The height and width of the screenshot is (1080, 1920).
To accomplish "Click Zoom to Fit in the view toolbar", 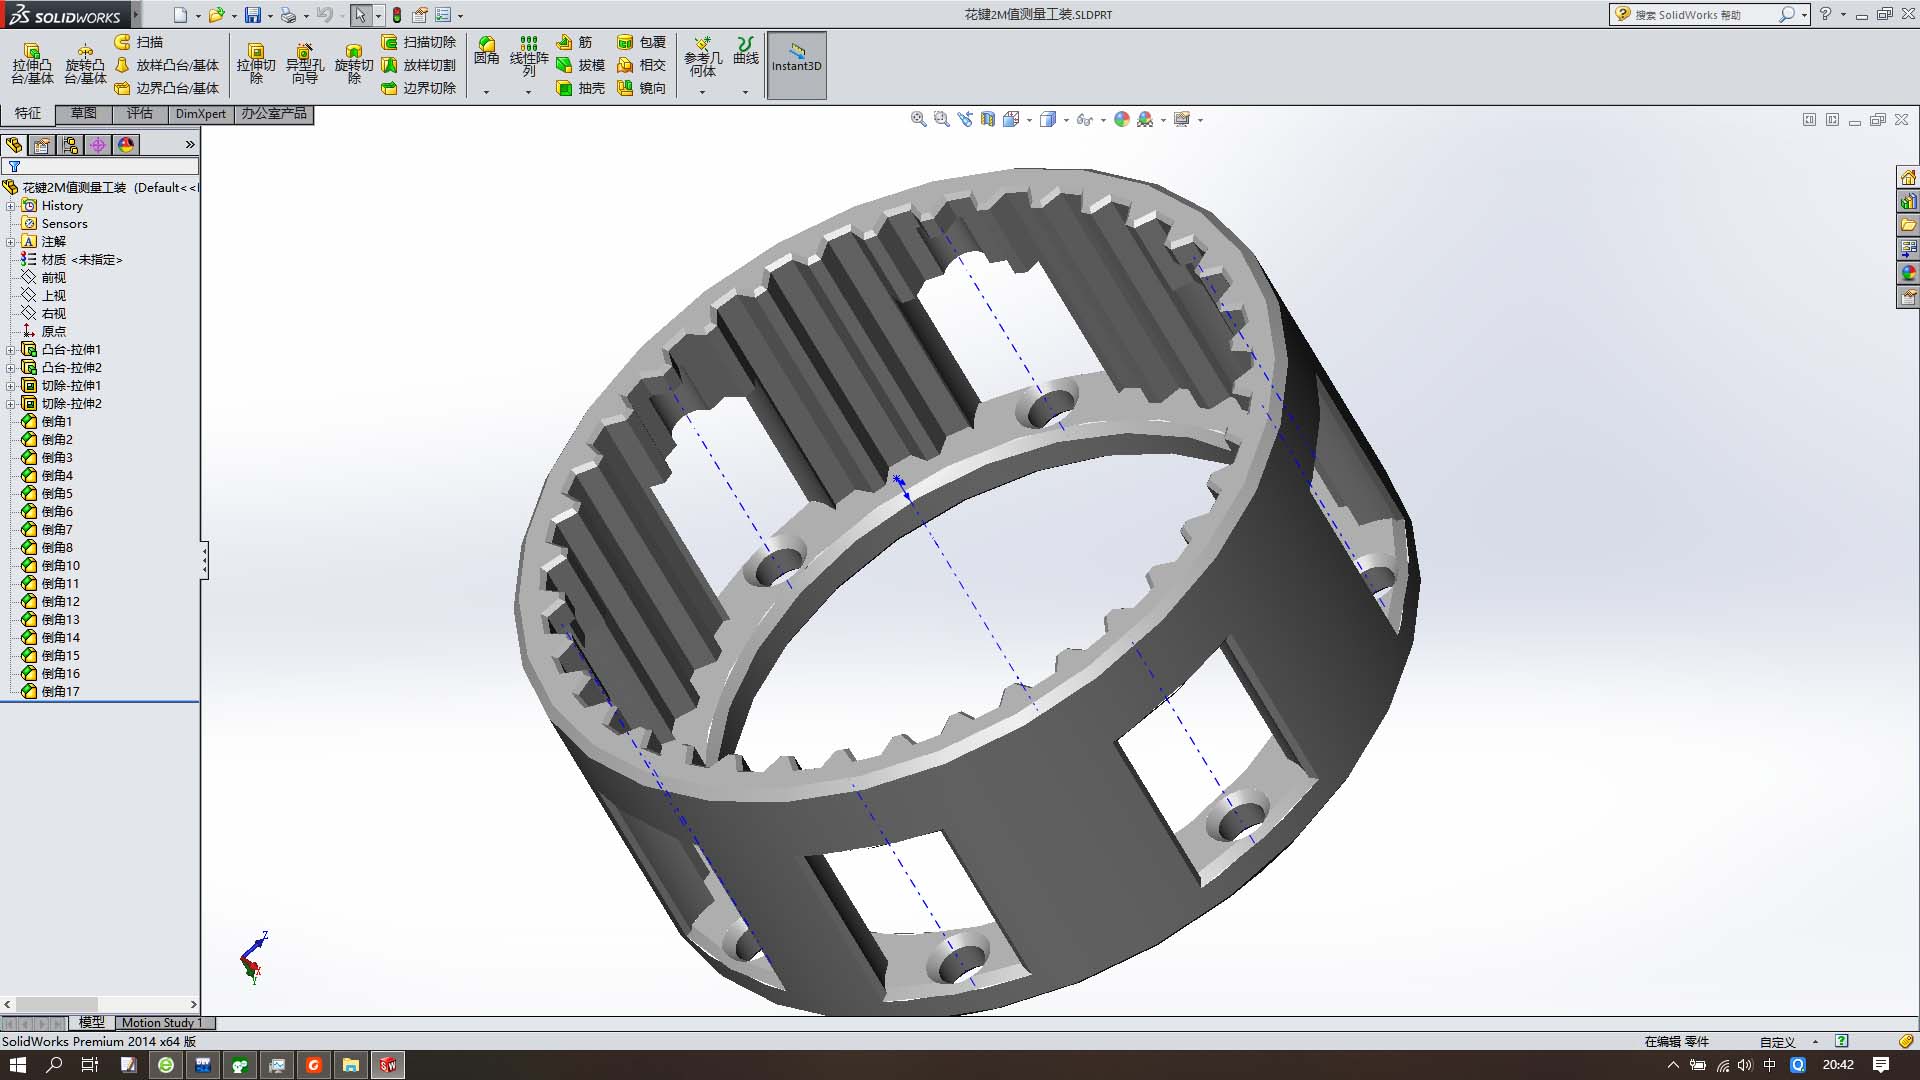I will [x=918, y=119].
